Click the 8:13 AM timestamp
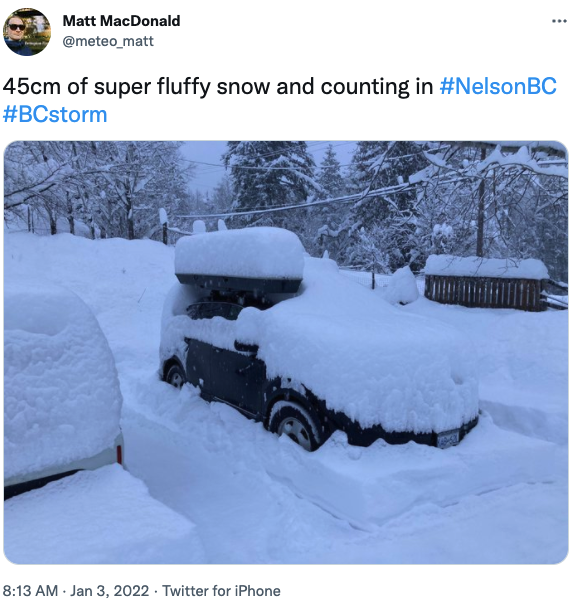583x614 pixels. [30, 591]
